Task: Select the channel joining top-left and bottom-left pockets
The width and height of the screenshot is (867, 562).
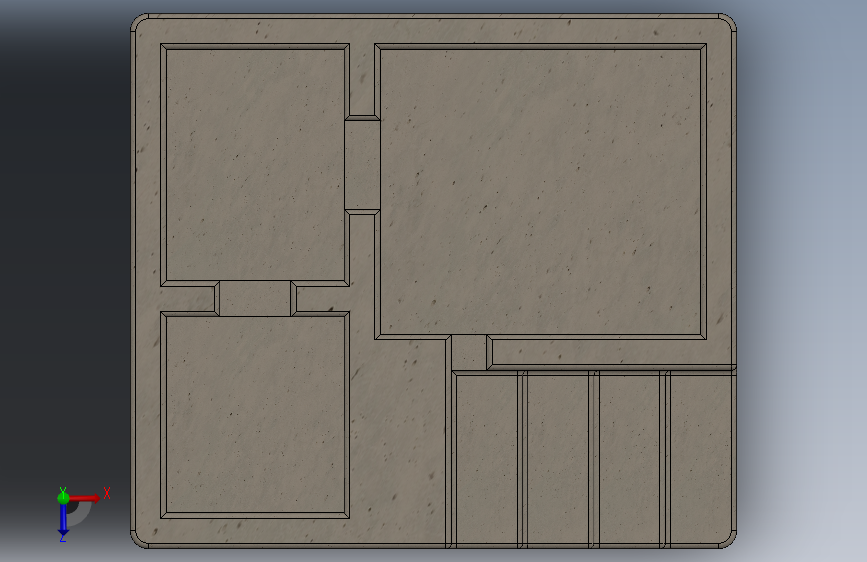Action: 255,299
